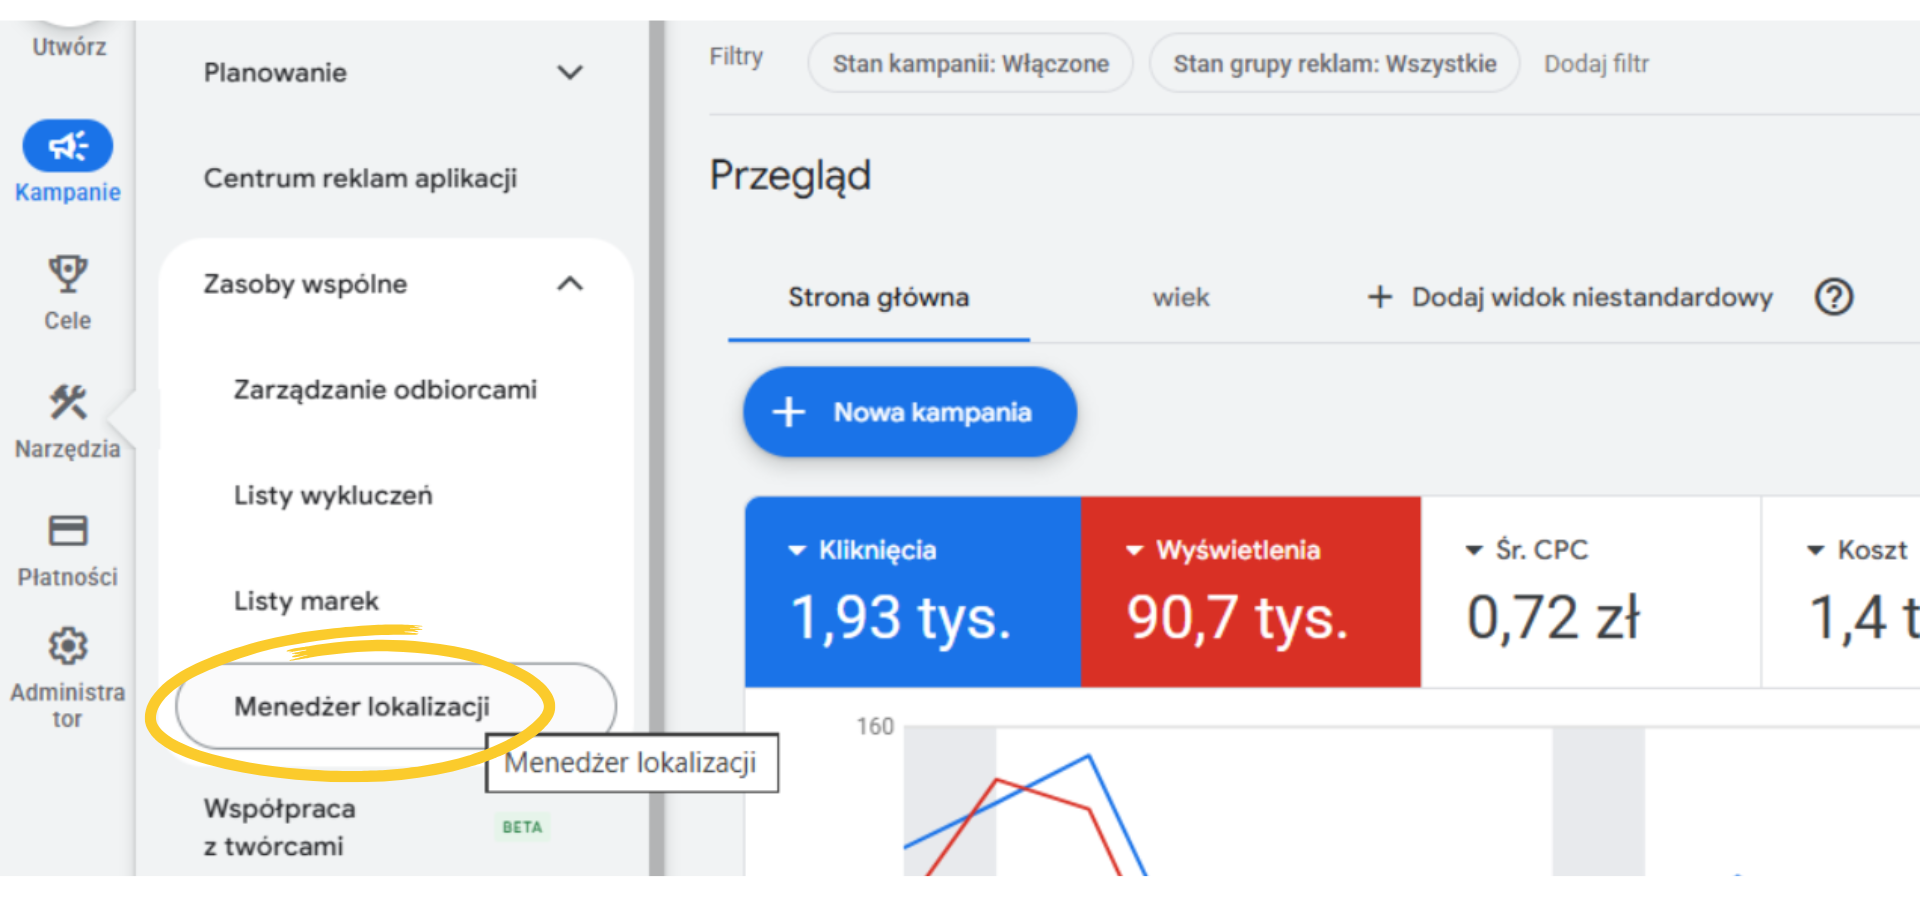Click the help question mark icon
Image resolution: width=1920 pixels, height=904 pixels.
pos(1833,297)
